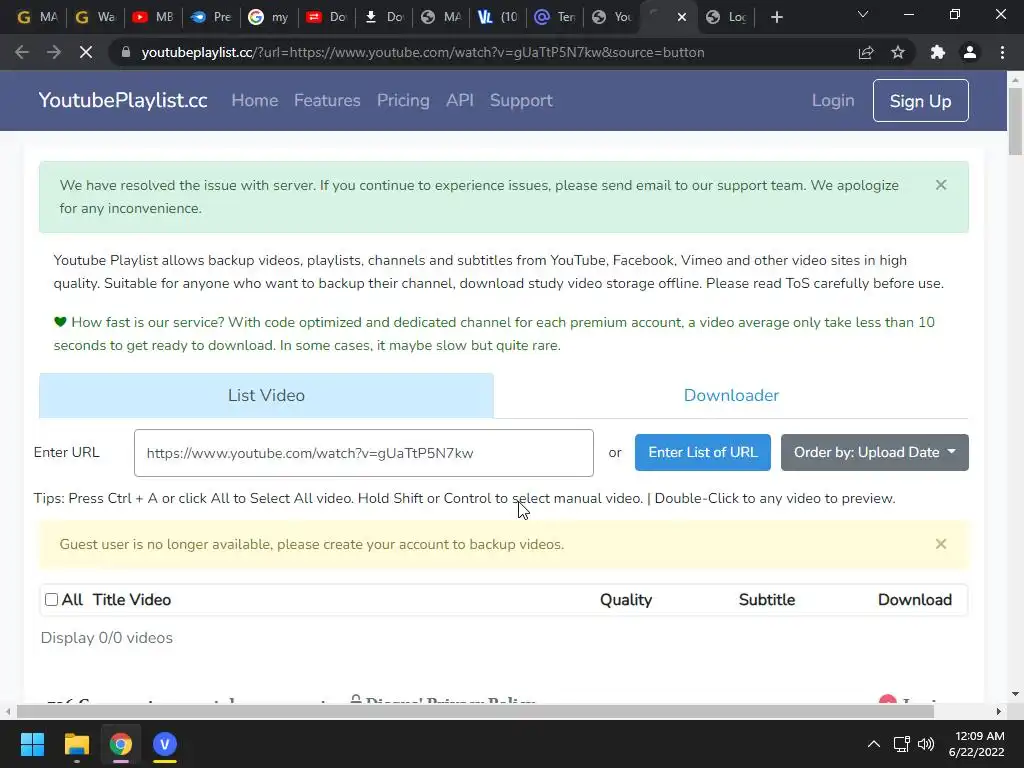Image resolution: width=1024 pixels, height=768 pixels.
Task: Open Chrome profile avatar icon
Action: point(970,52)
